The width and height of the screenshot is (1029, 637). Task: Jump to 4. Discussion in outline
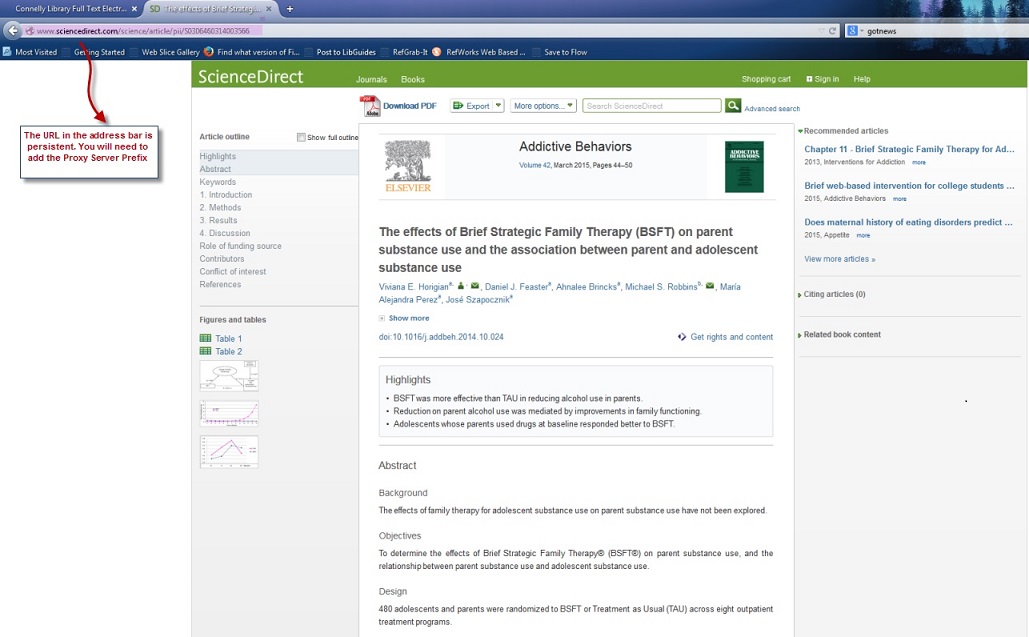225,233
